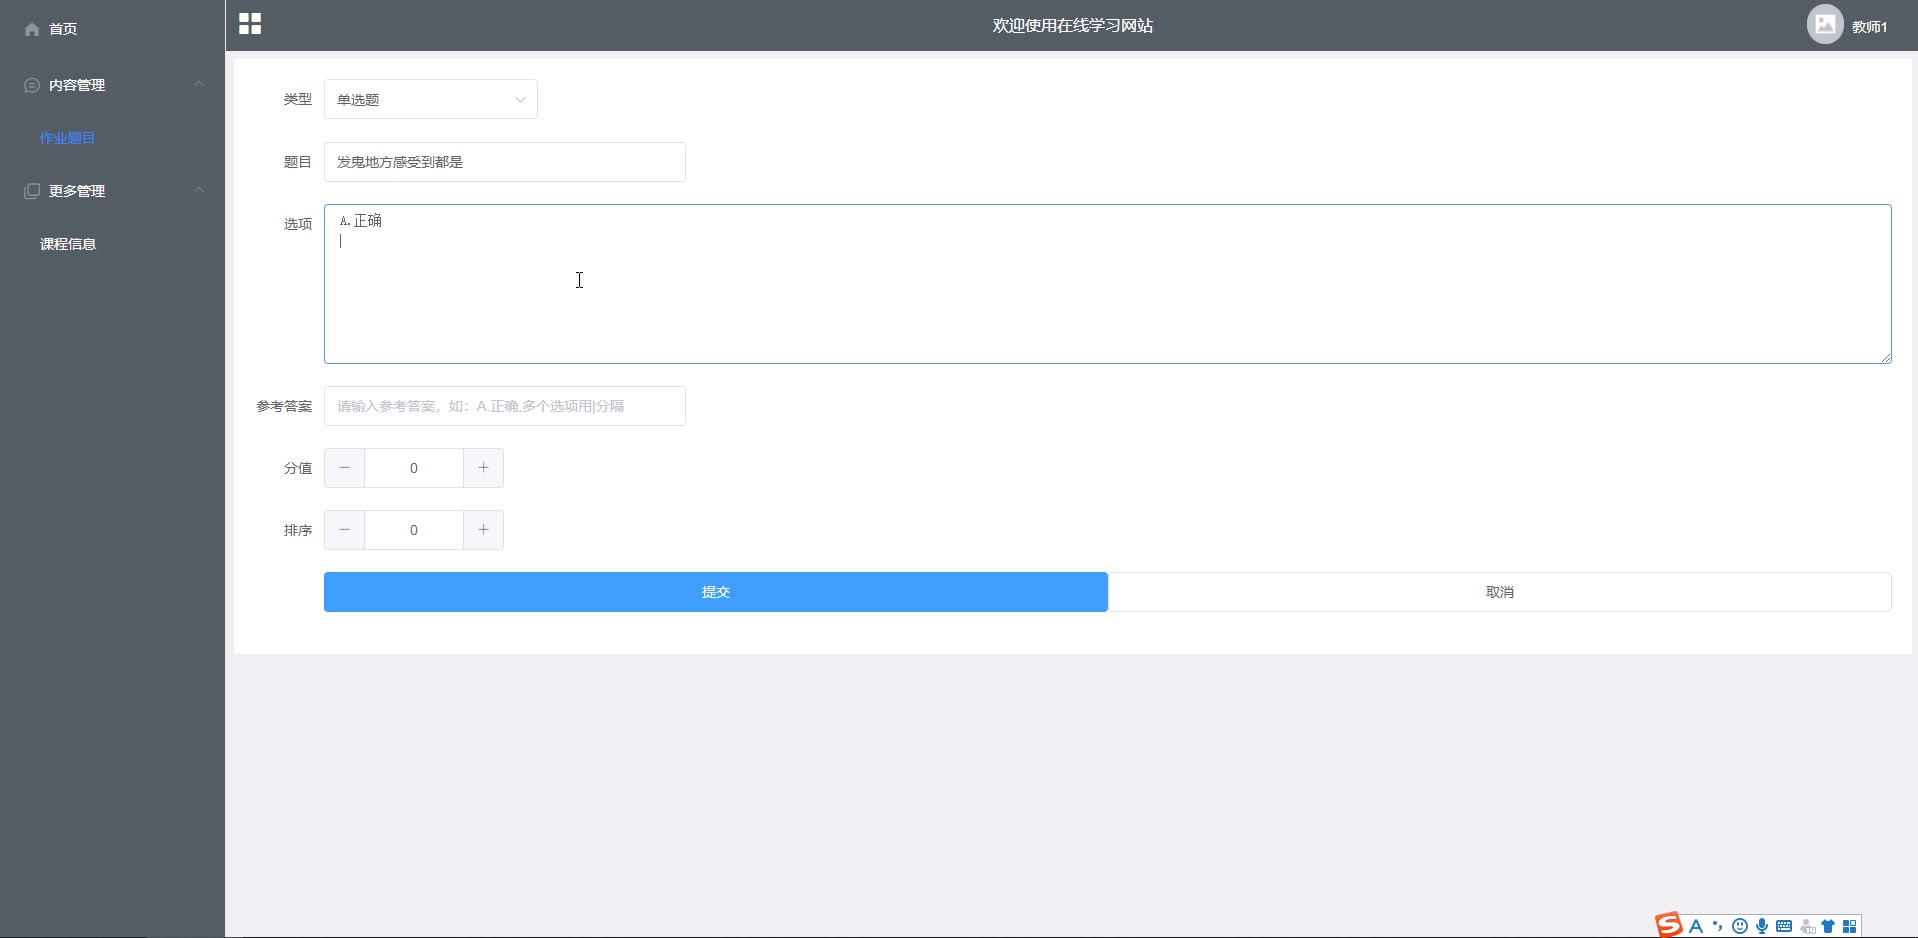Image resolution: width=1918 pixels, height=938 pixels.
Task: Click the 教师1 username
Action: tap(1869, 27)
